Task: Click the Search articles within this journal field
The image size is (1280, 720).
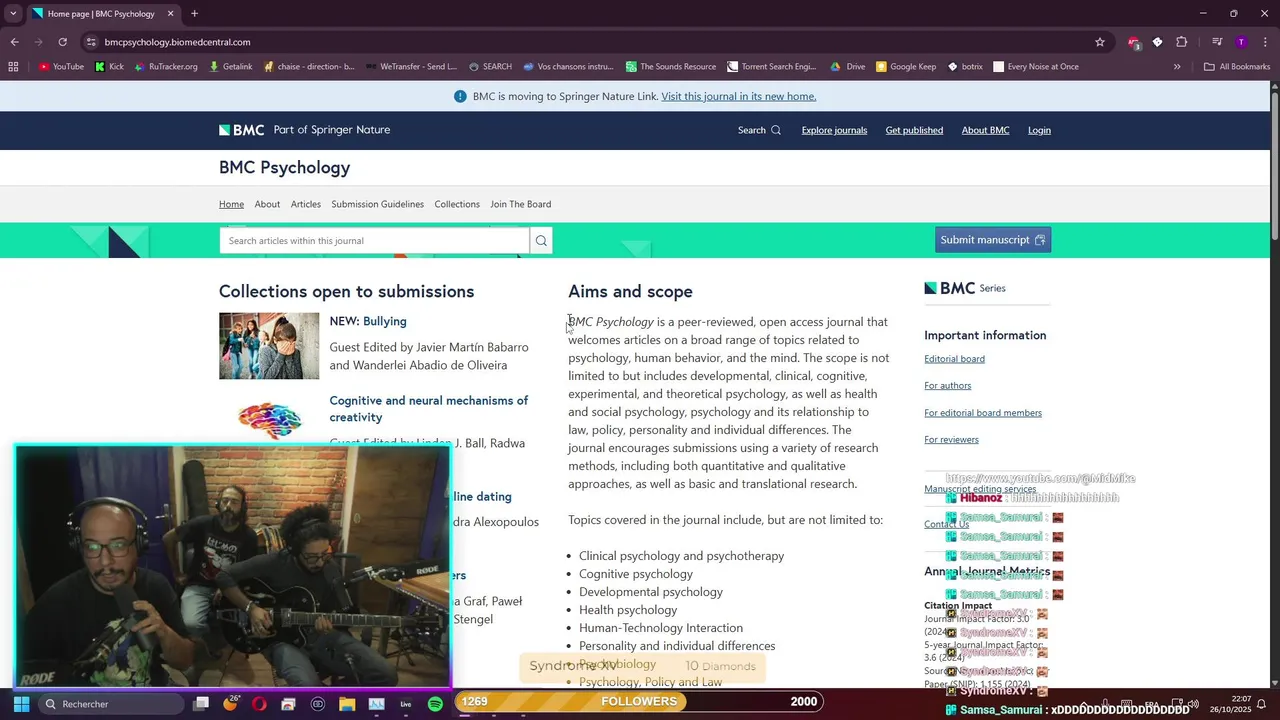Action: click(x=374, y=240)
